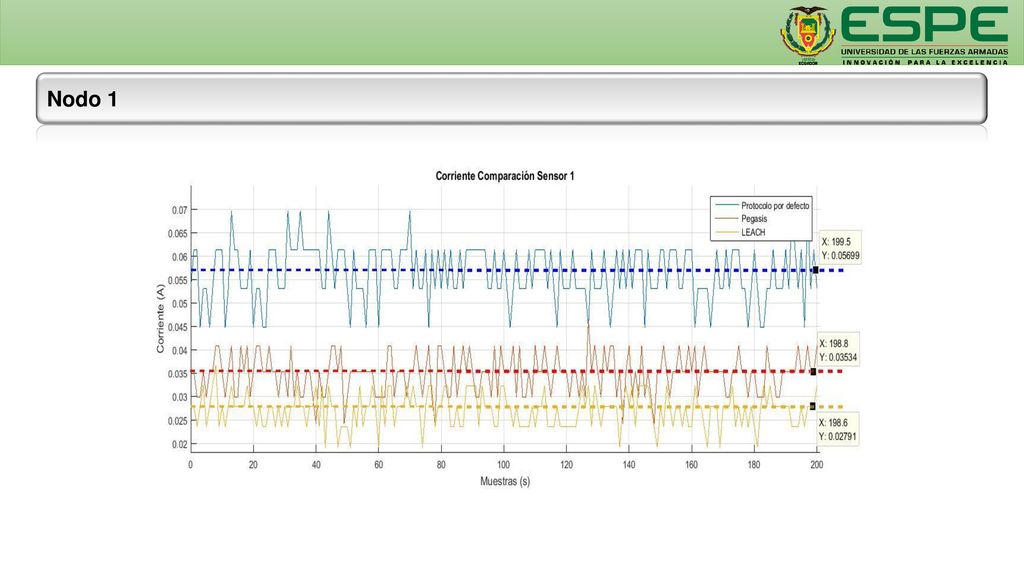Click y-axis tick value 0.065
The height and width of the screenshot is (576, 1024).
pyautogui.click(x=178, y=234)
